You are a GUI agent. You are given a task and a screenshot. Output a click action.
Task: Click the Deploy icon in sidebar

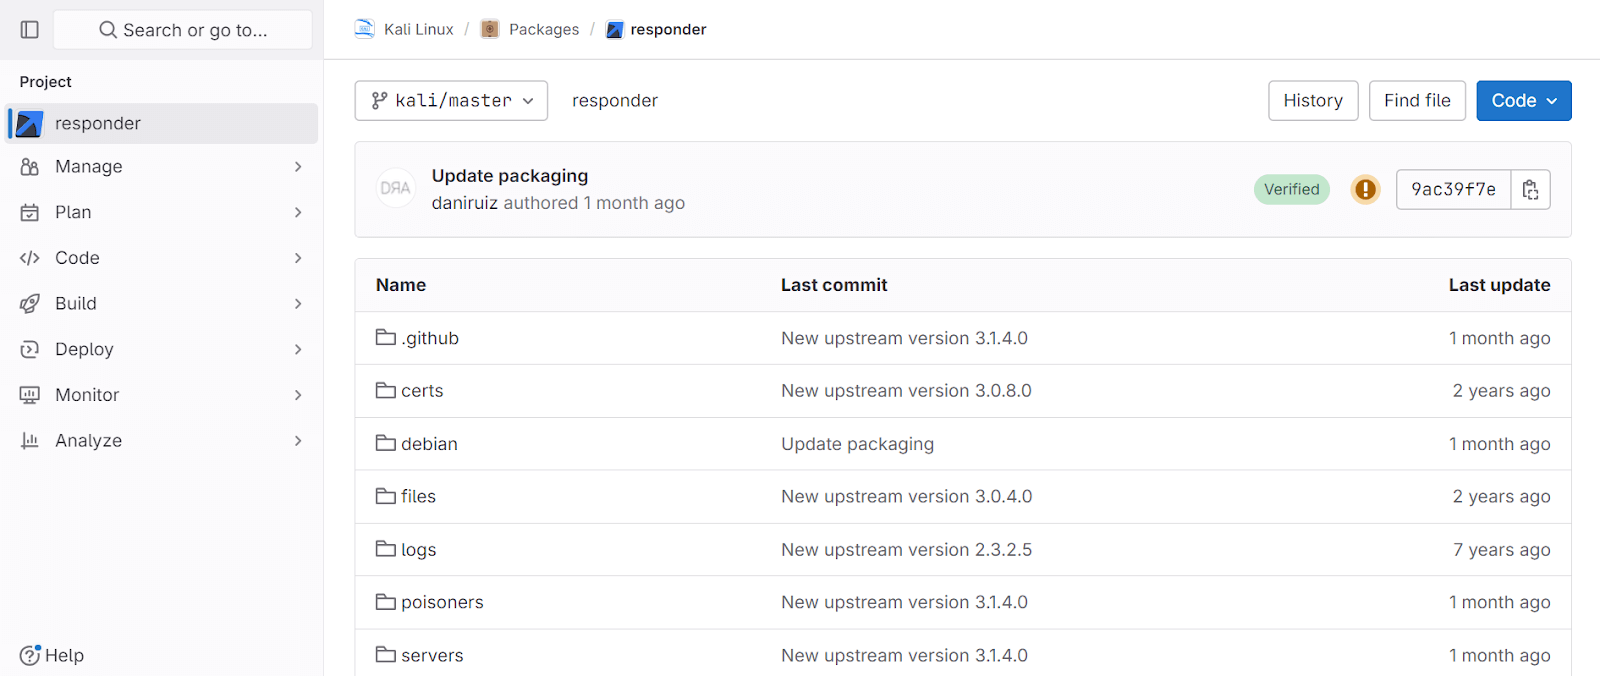[30, 349]
